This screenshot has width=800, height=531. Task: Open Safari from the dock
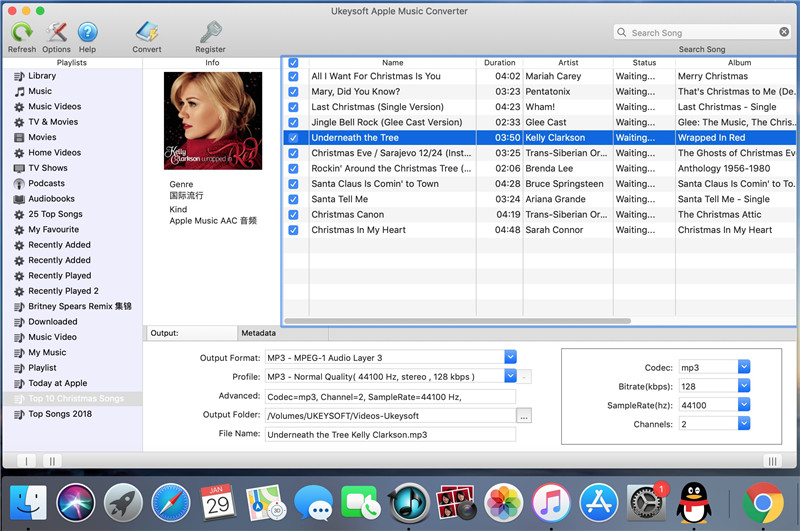click(x=170, y=503)
